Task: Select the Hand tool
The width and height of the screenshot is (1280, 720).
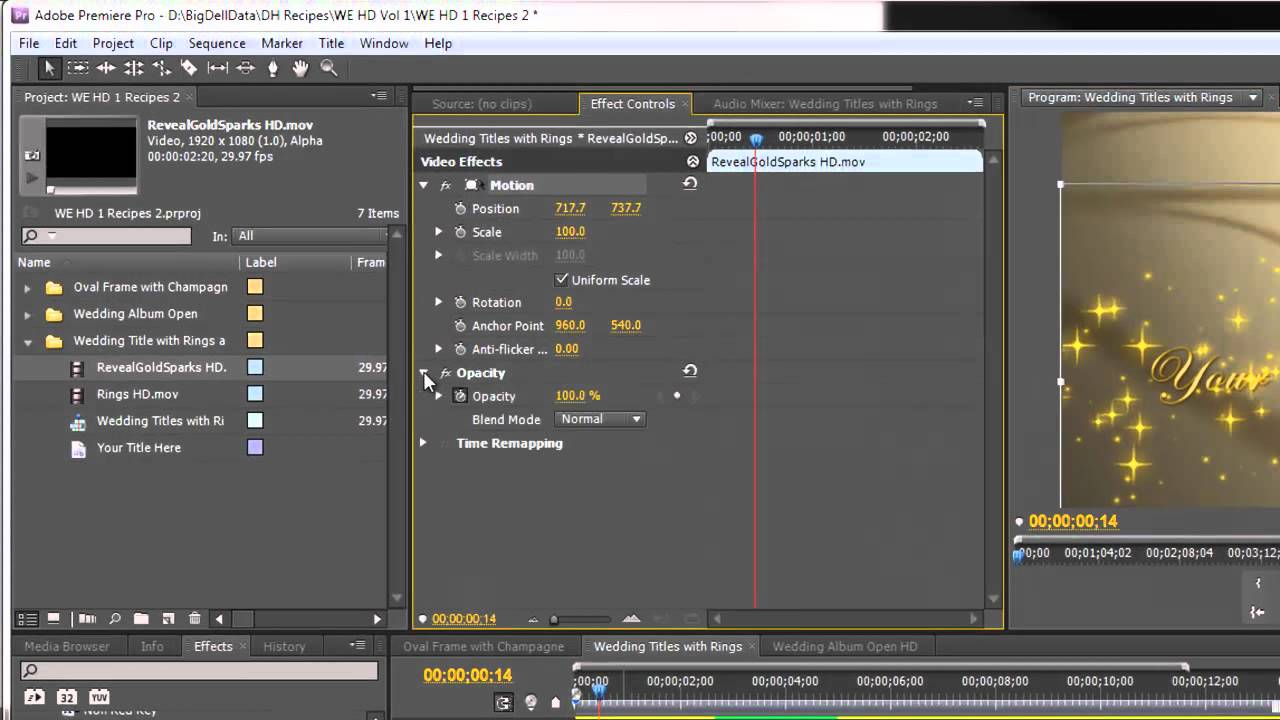Action: coord(300,68)
